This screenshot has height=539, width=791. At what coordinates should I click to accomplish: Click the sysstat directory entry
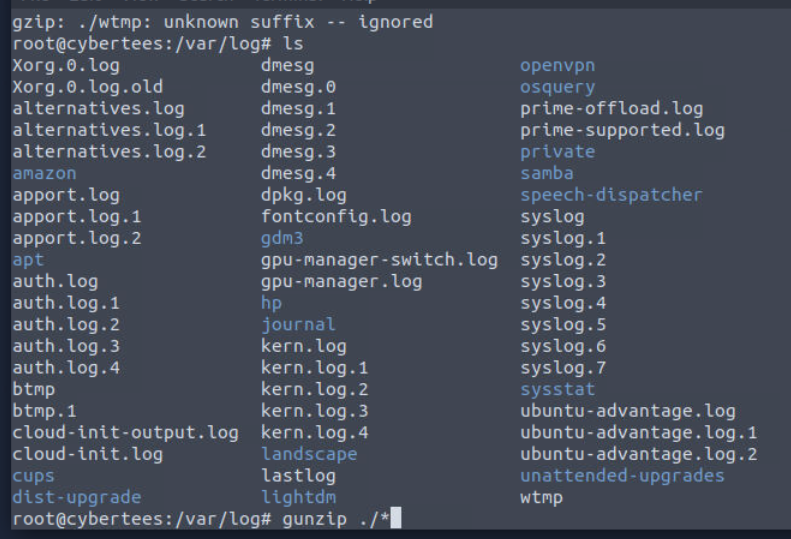tap(557, 389)
